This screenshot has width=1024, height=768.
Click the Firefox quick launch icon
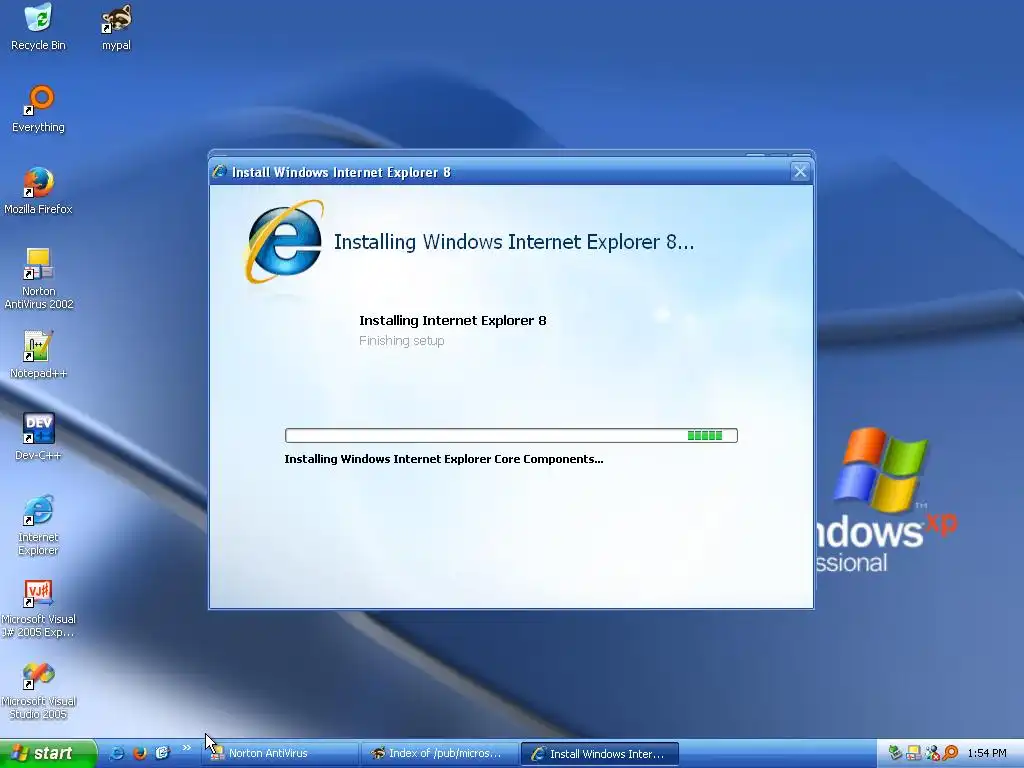(140, 753)
